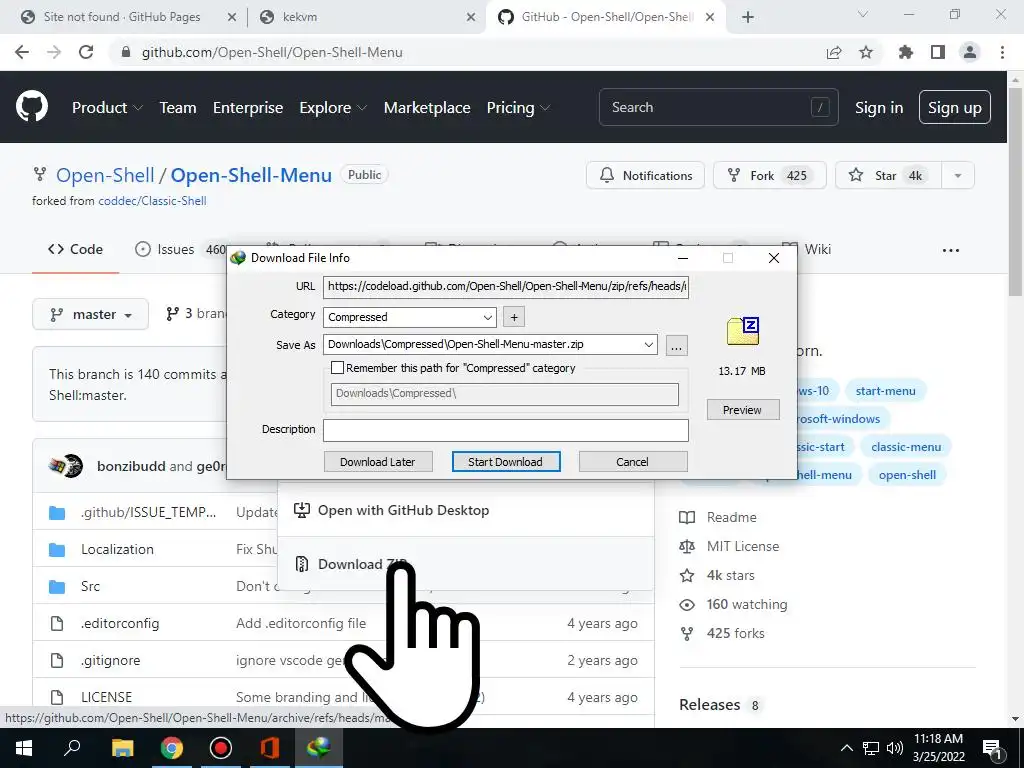Viewport: 1024px width, 768px height.
Task: Click the browse '...' button next to Save As
Action: tap(677, 345)
